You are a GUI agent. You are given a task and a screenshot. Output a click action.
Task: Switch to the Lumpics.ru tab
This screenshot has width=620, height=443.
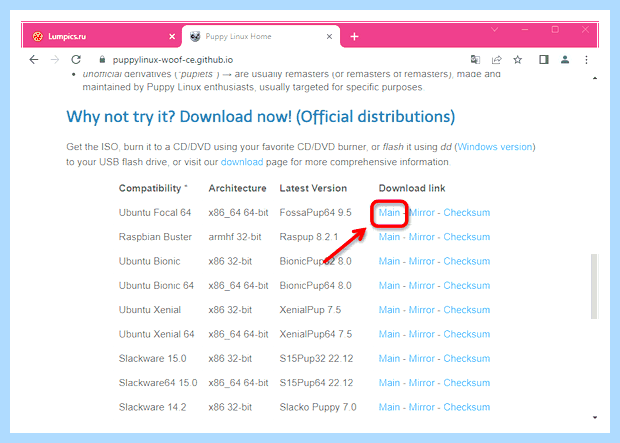[102, 36]
